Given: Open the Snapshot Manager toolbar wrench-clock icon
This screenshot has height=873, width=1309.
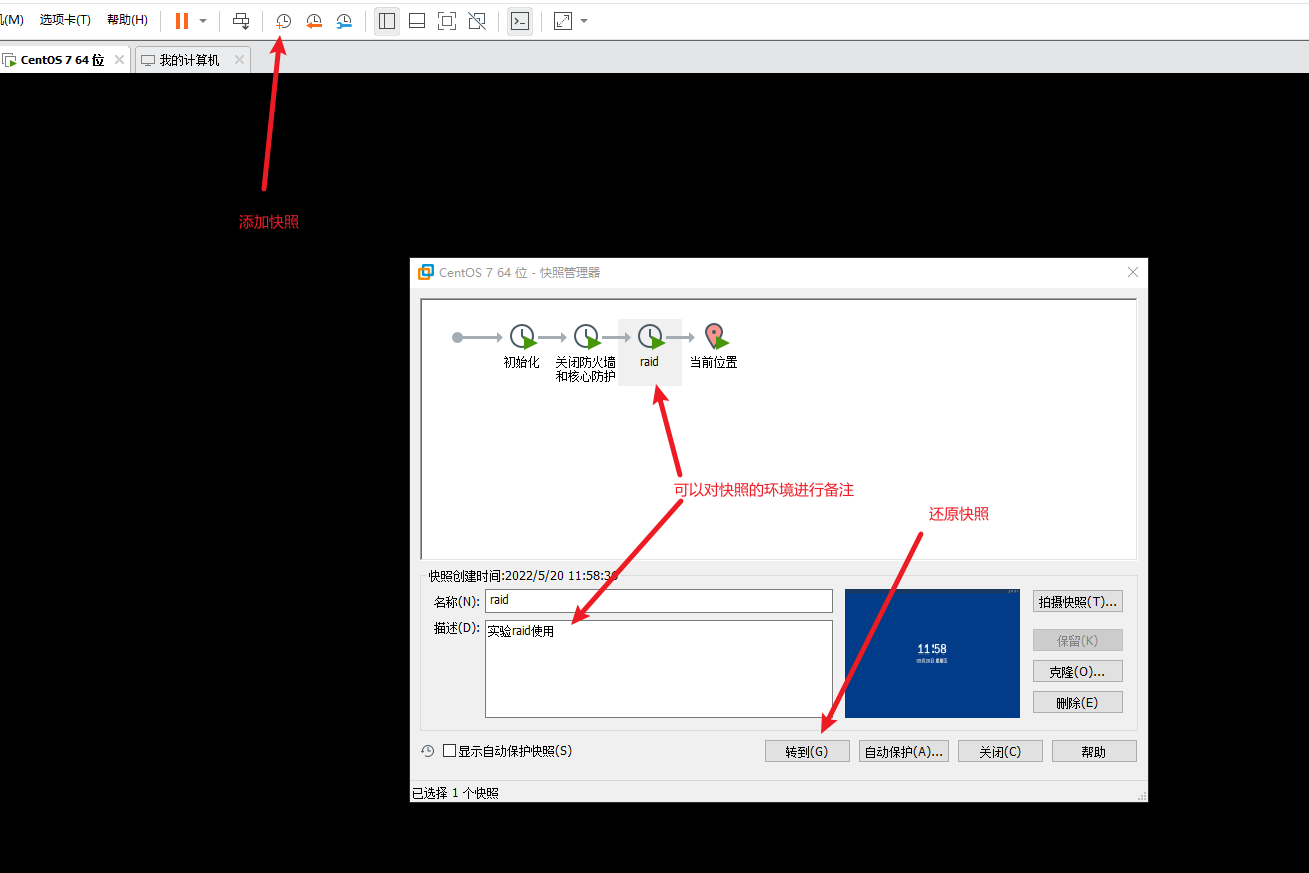Looking at the screenshot, I should click(344, 21).
